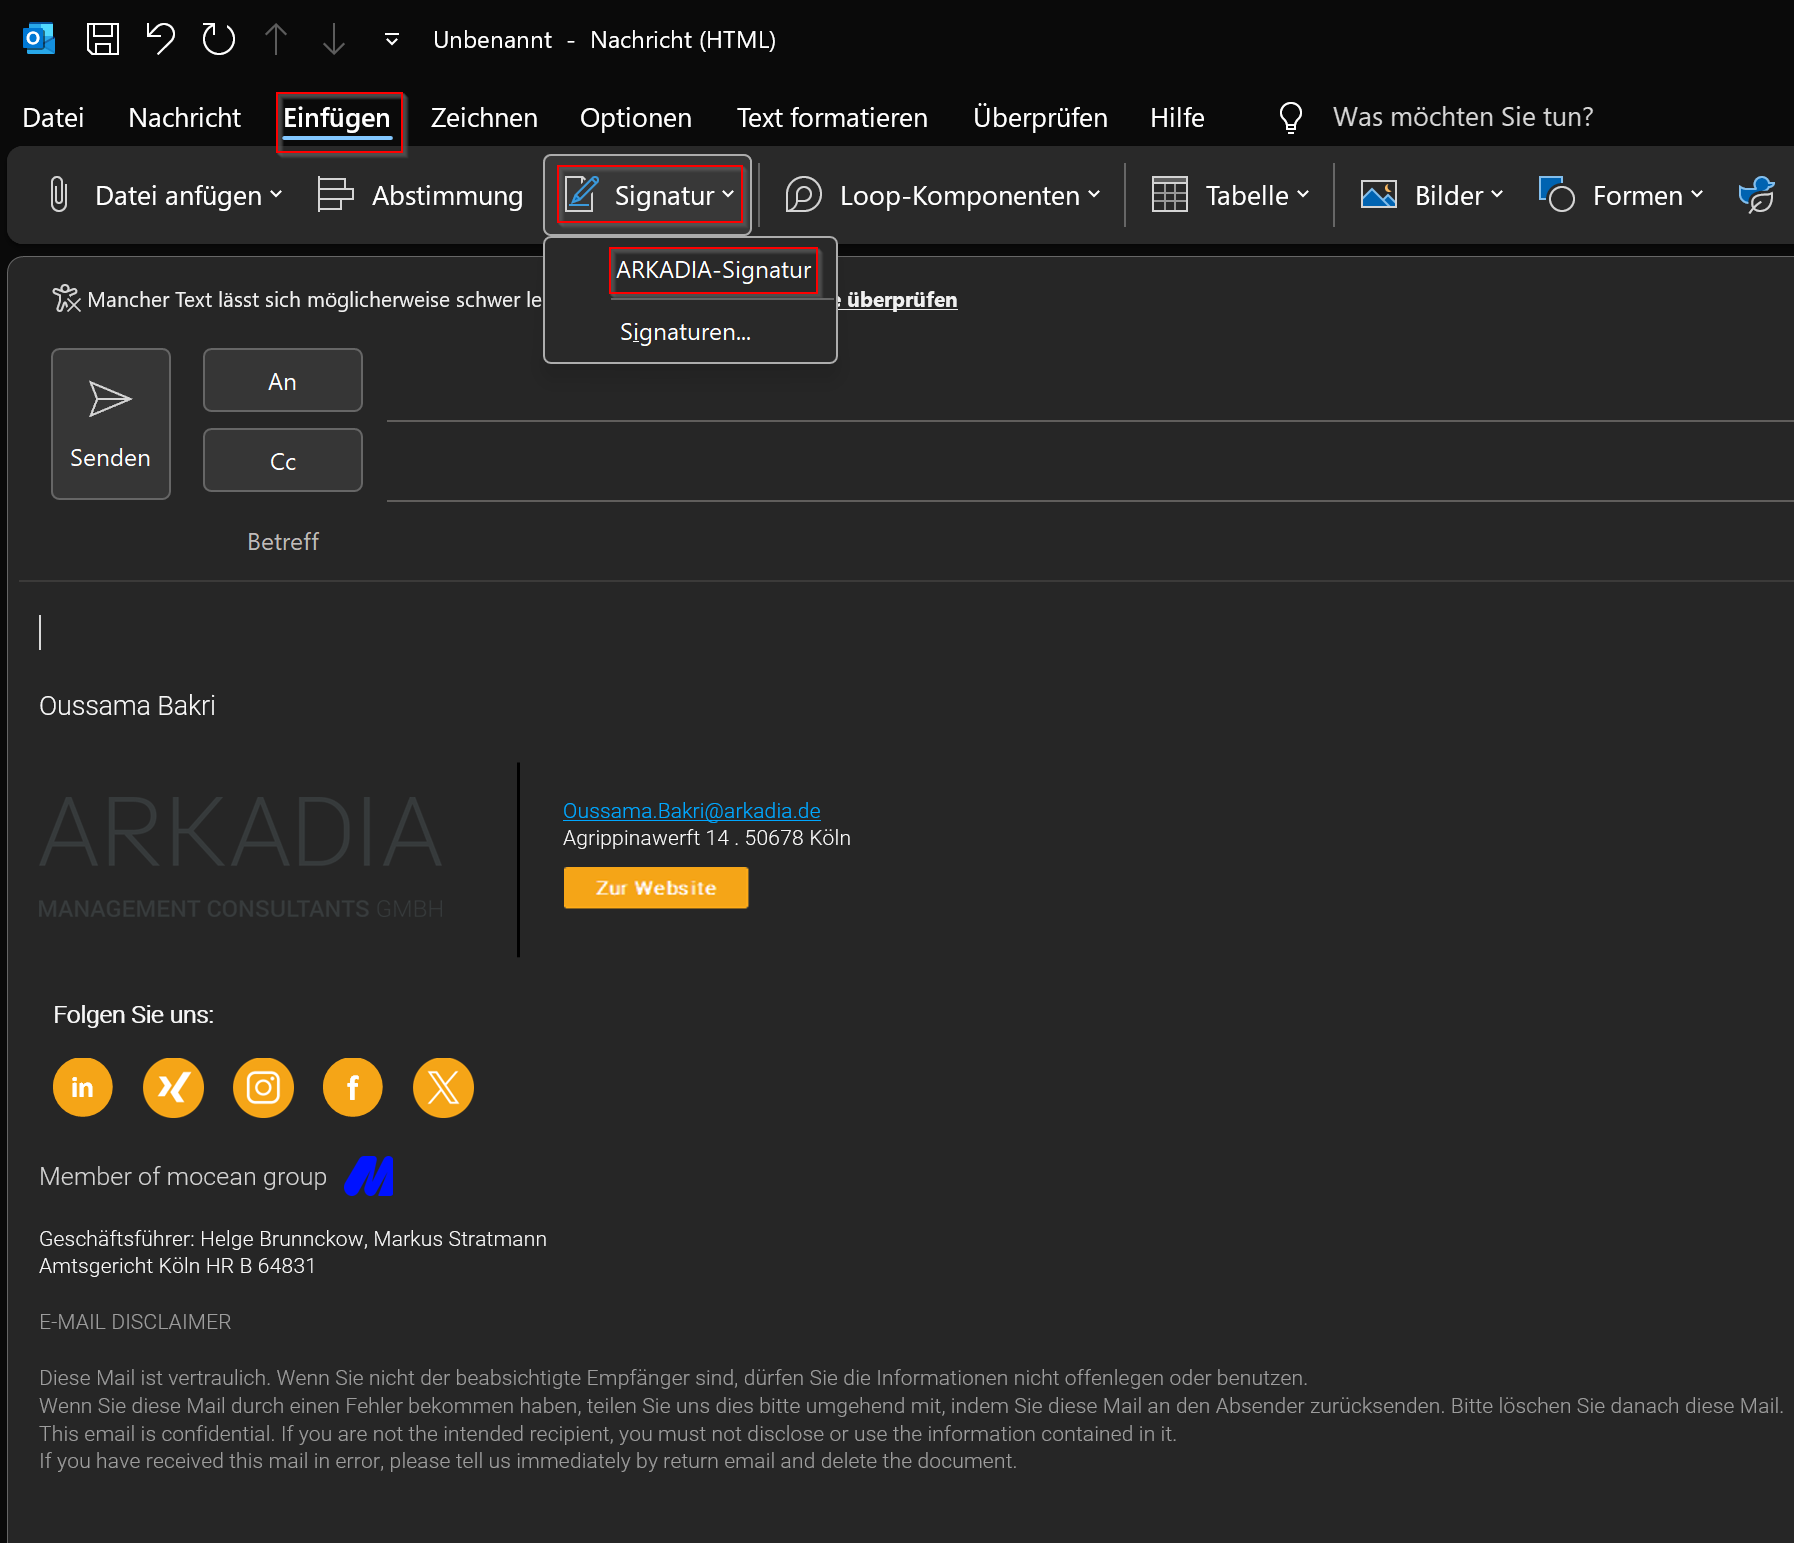Viewport: 1794px width, 1543px height.
Task: Click the 'Geschäftsführer: Helge Brunnckow, Markus Stratmann' line
Action: click(293, 1239)
